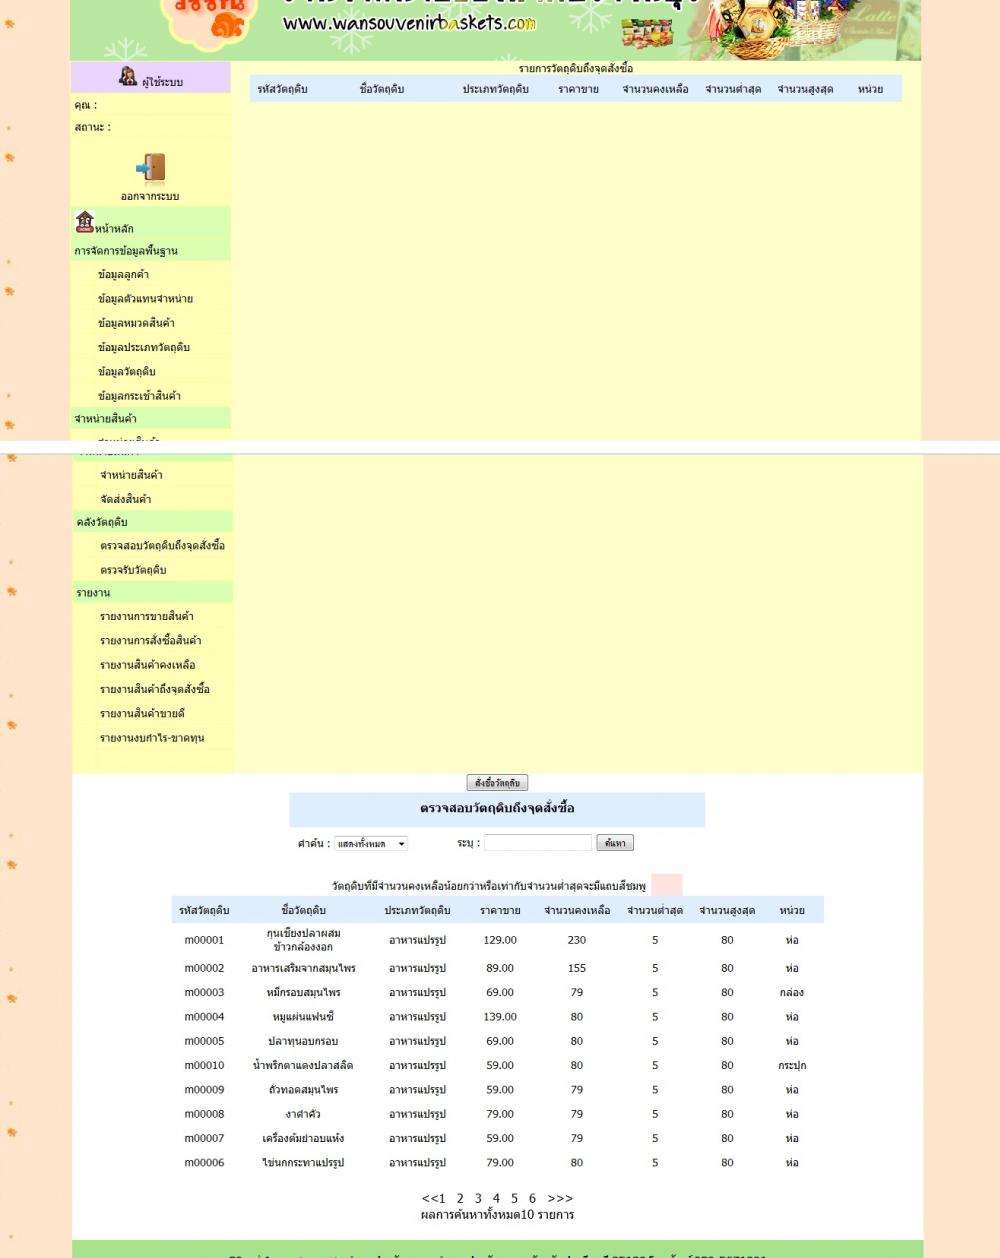Click the home house icon beside หน้าหลัก
Image resolution: width=1000 pixels, height=1258 pixels.
coord(84,222)
